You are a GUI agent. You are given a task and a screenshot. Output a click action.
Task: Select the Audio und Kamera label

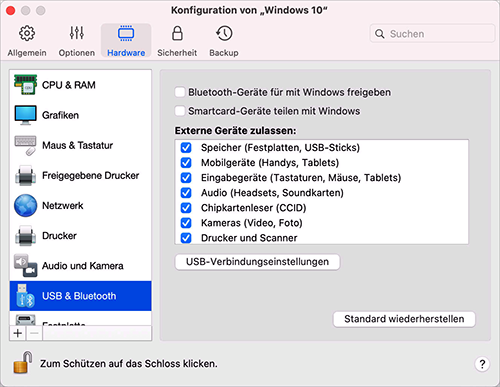(x=83, y=266)
